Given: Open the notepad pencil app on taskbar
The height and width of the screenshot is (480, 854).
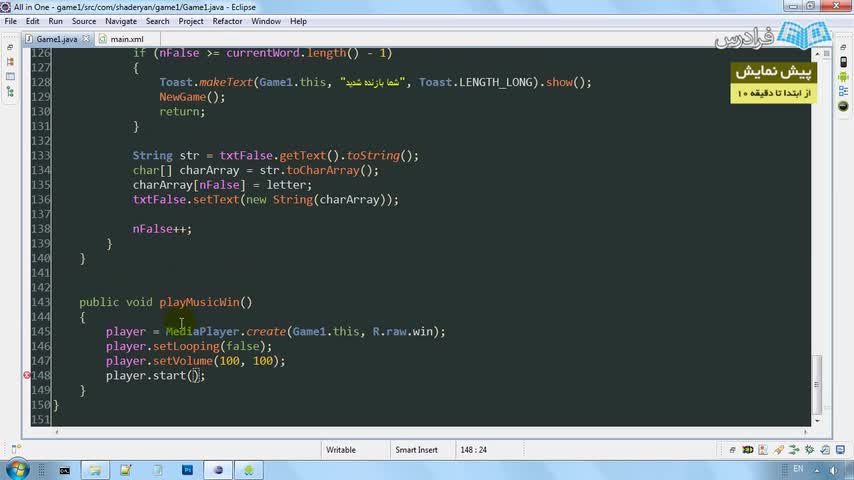Looking at the screenshot, I should [126, 470].
